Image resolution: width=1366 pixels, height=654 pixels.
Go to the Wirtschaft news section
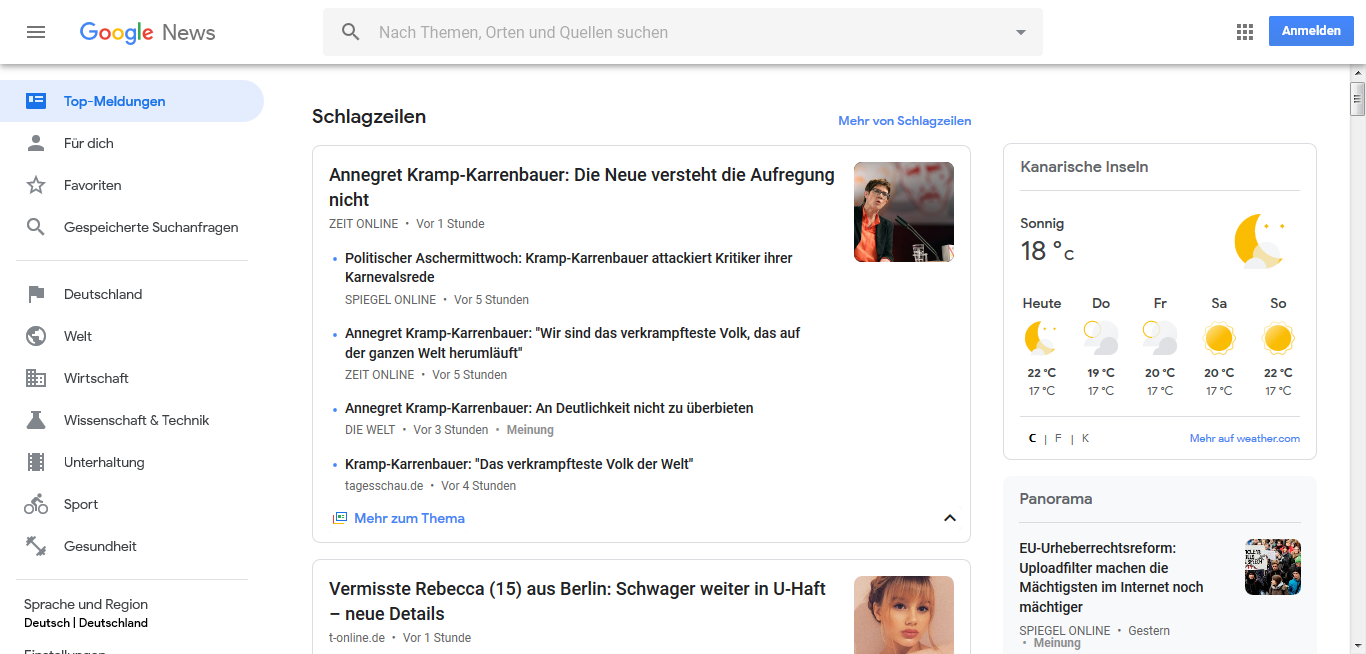coord(132,378)
